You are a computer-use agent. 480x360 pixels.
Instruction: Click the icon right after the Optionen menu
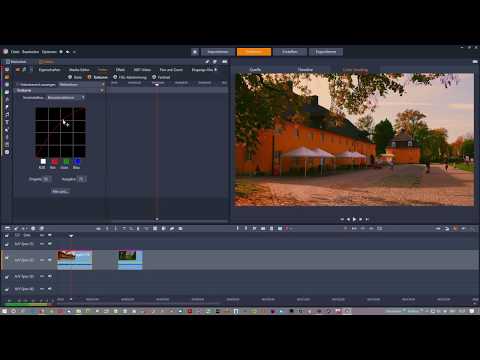[61, 52]
